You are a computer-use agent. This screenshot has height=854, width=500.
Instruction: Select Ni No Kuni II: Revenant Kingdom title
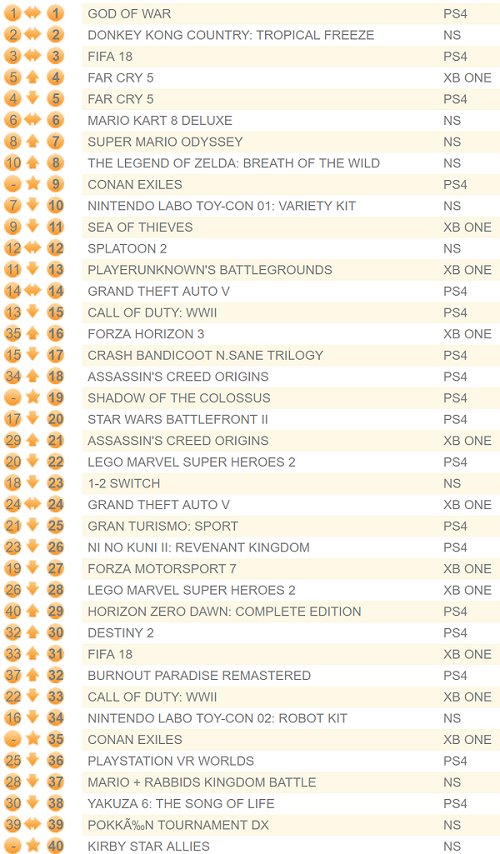[x=198, y=547]
